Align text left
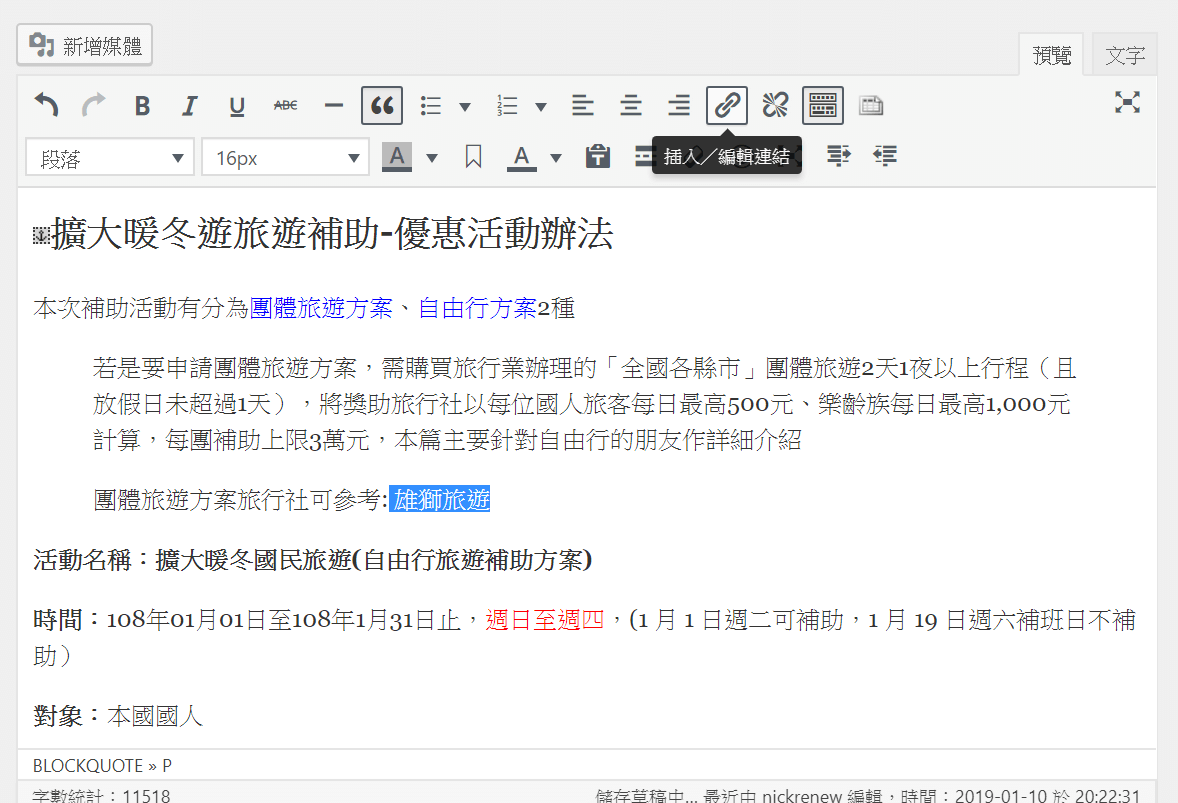The height and width of the screenshot is (803, 1178). (582, 105)
